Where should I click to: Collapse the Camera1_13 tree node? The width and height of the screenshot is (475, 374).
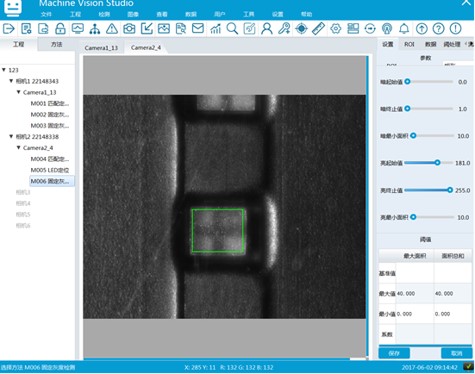pyautogui.click(x=19, y=92)
